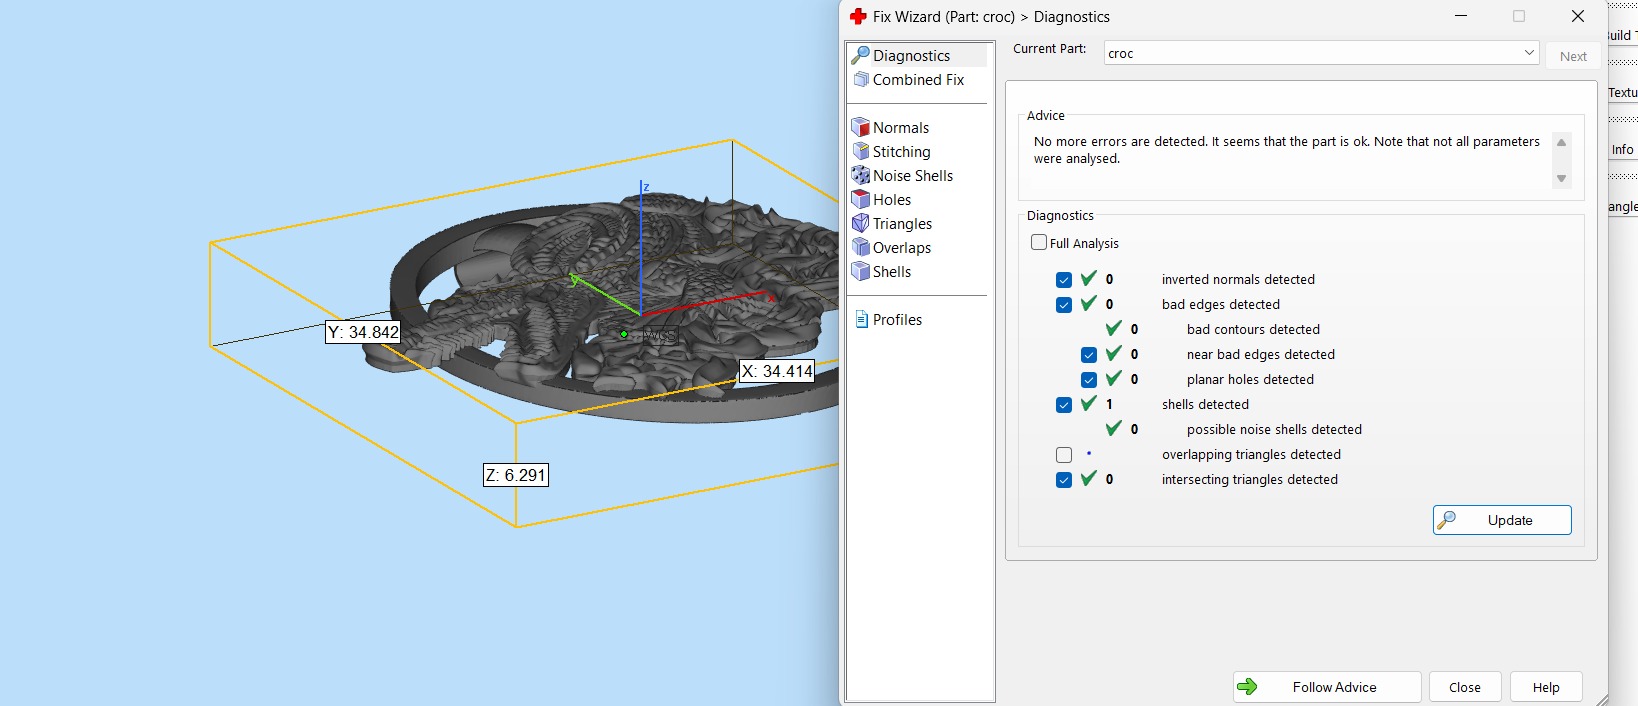The width and height of the screenshot is (1638, 706).
Task: Uncheck the planar holes detected checkbox
Action: coord(1089,380)
